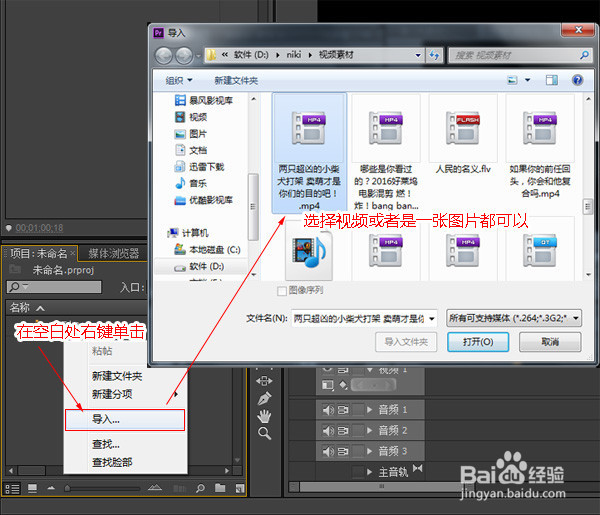Viewport: 600px width, 515px height.
Task: Click the 取消 button
Action: [550, 342]
